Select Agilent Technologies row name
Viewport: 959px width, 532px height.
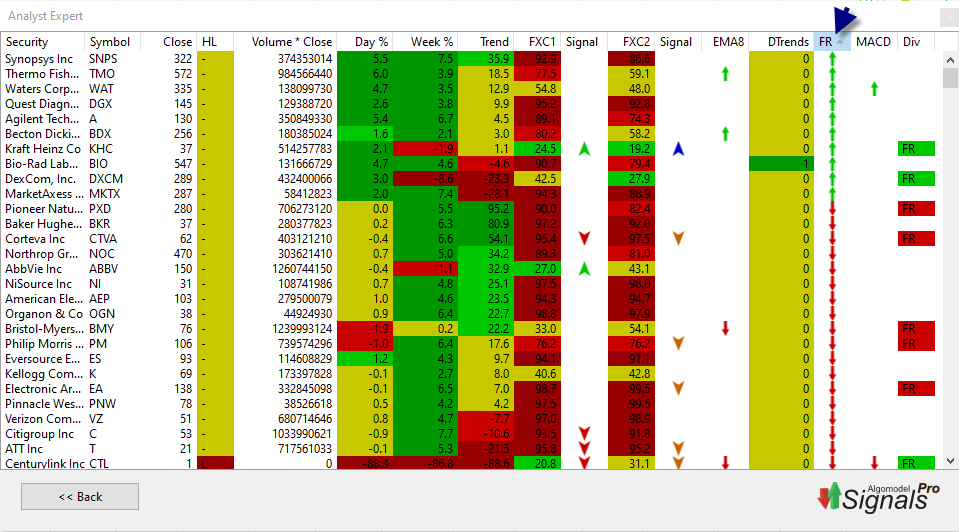(42, 119)
